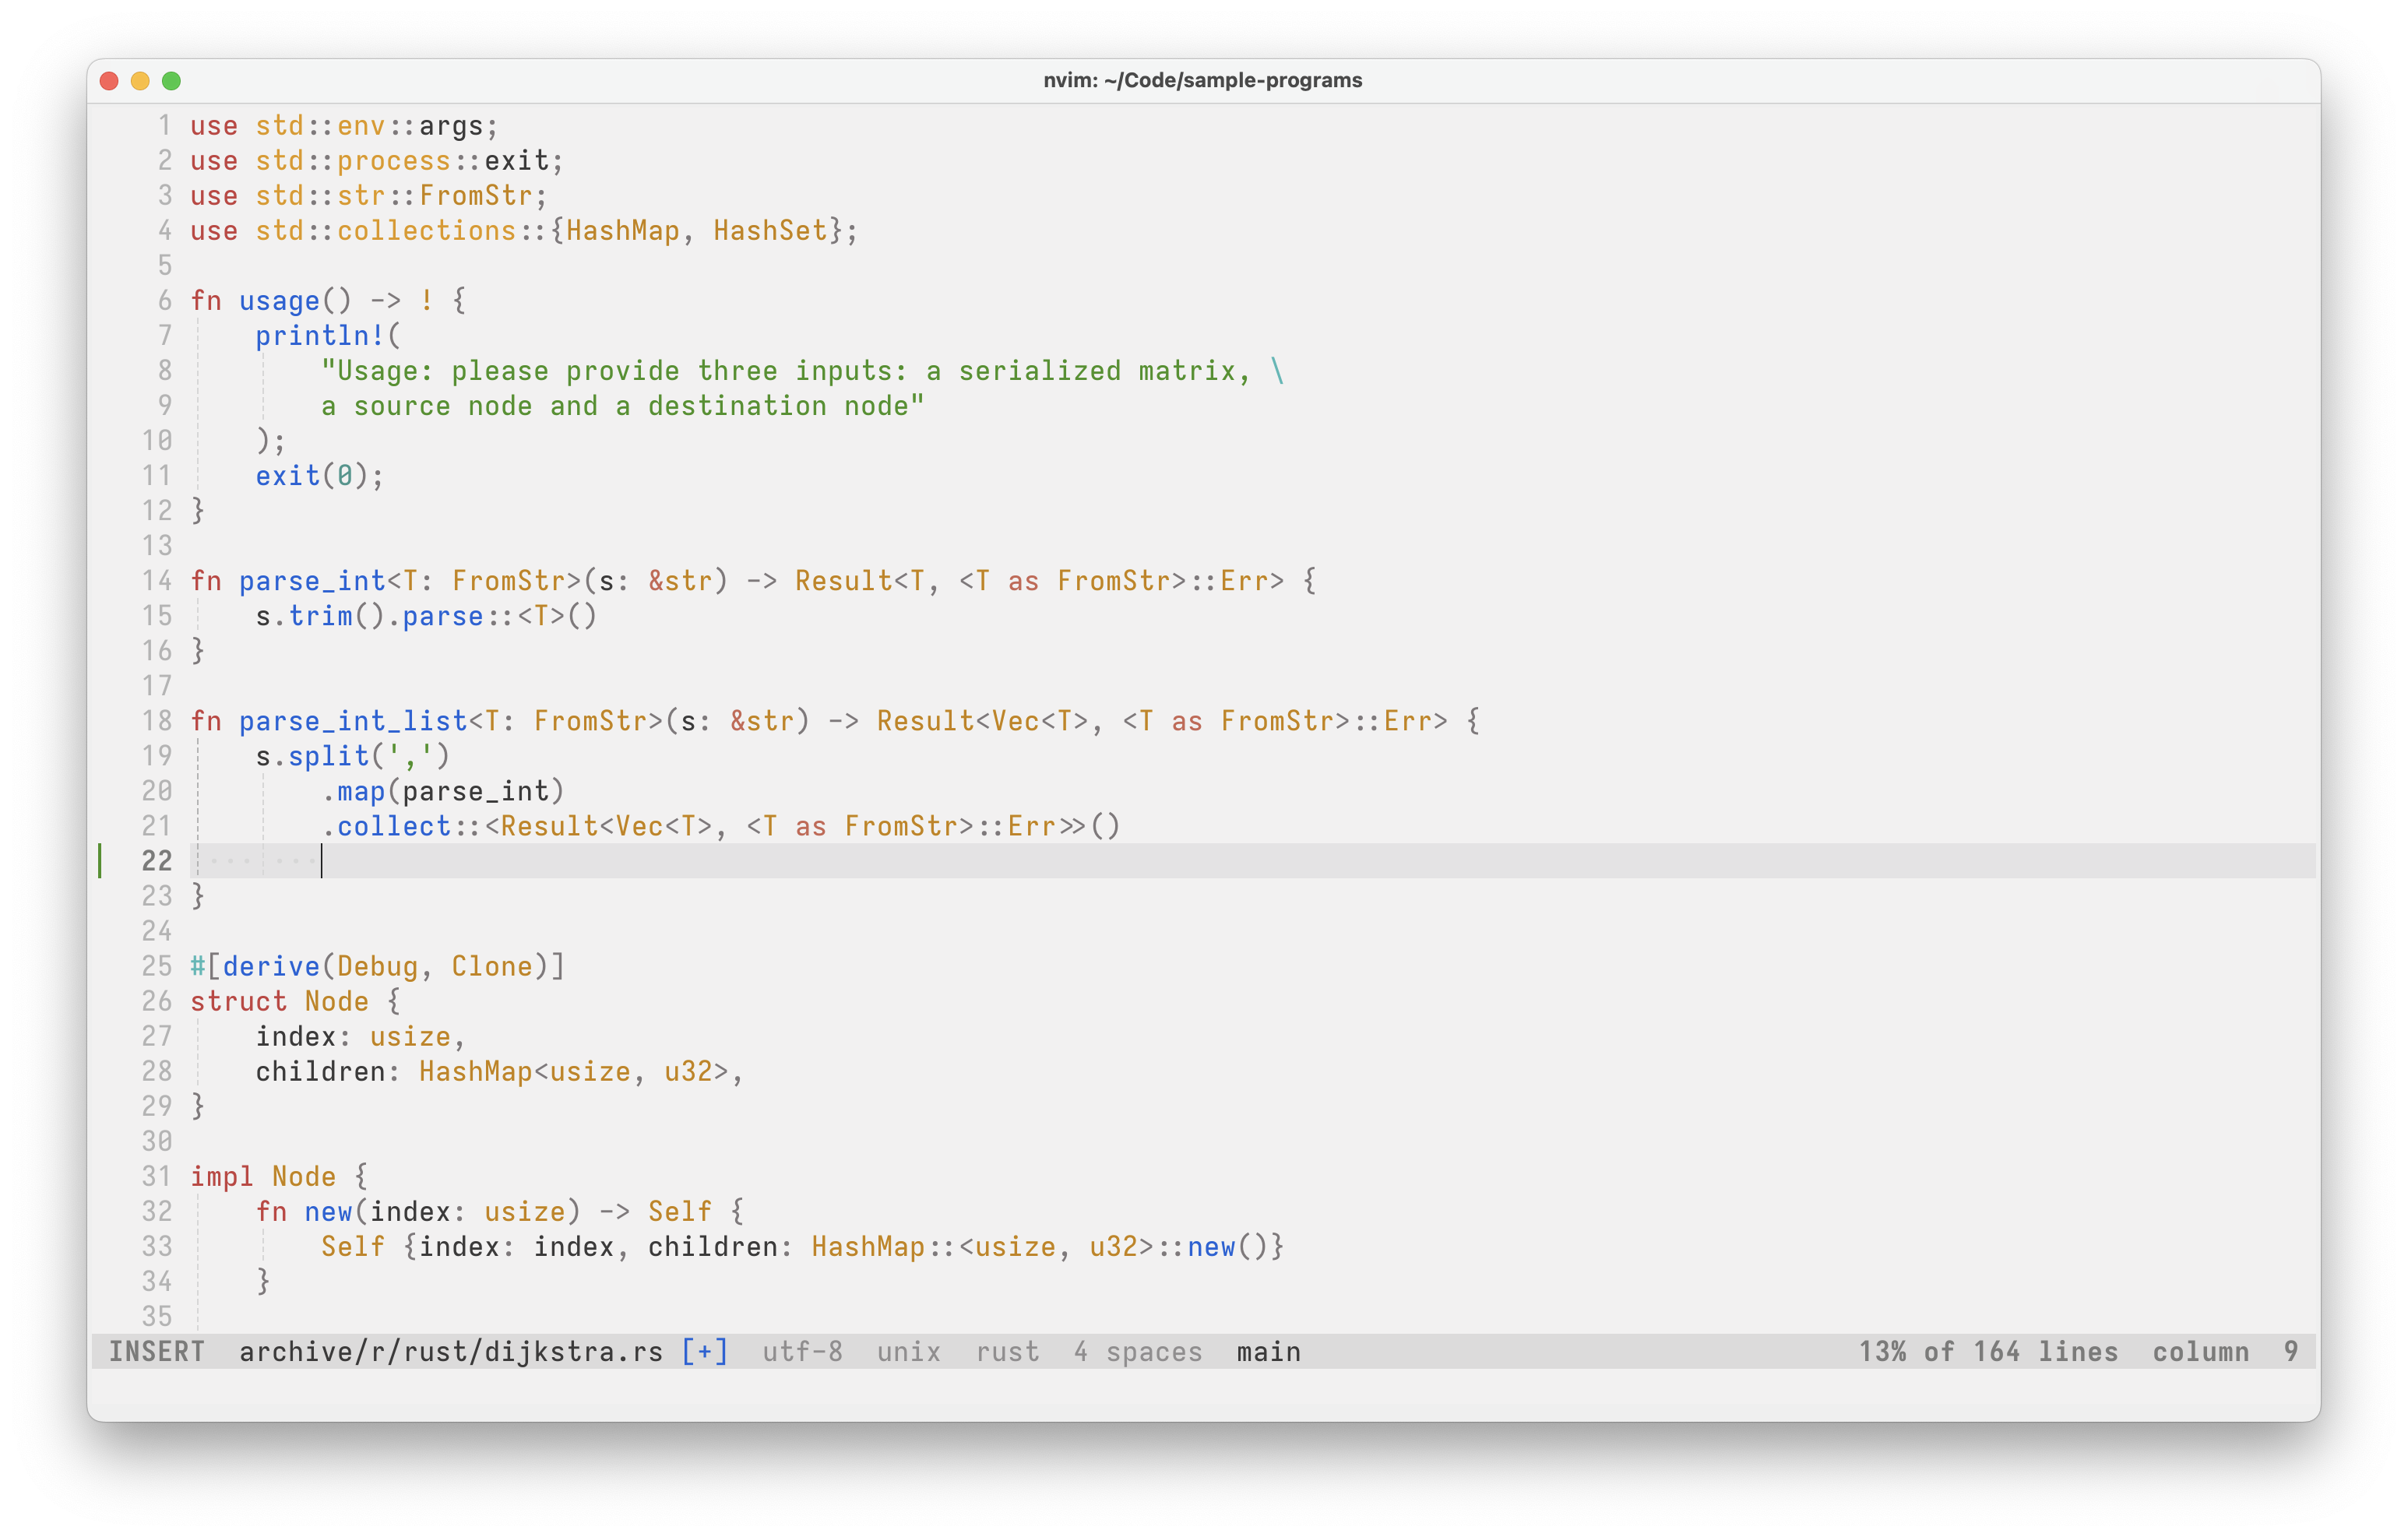Click the unix file format indicator
The height and width of the screenshot is (1537, 2408).
coord(908,1352)
